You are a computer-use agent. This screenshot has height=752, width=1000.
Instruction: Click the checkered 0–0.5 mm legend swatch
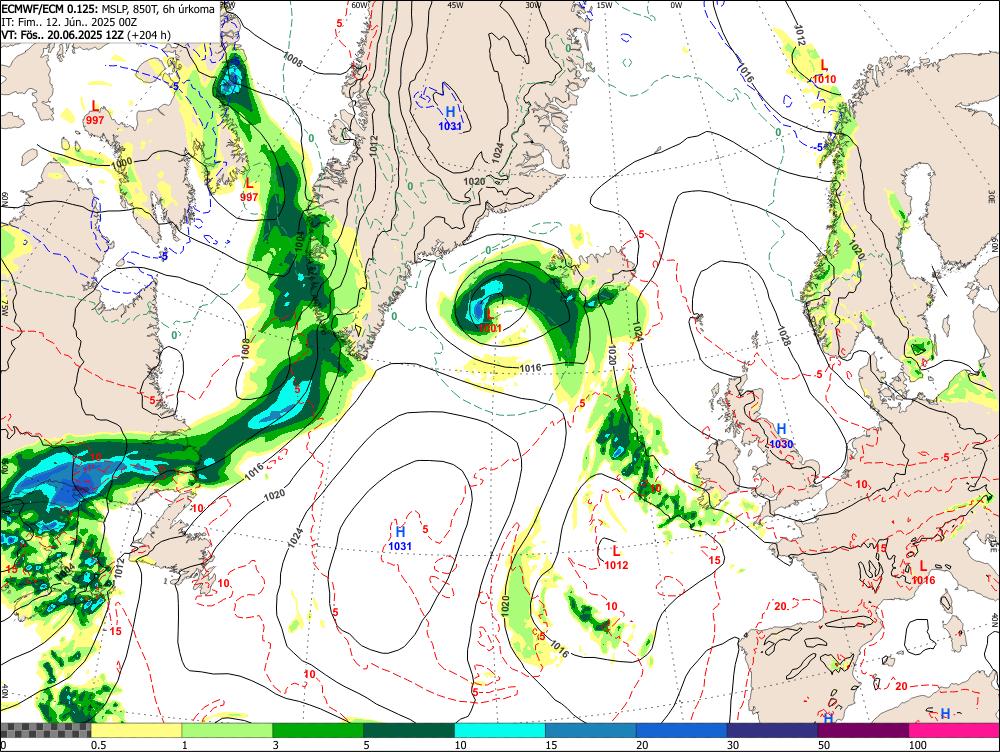click(45, 730)
